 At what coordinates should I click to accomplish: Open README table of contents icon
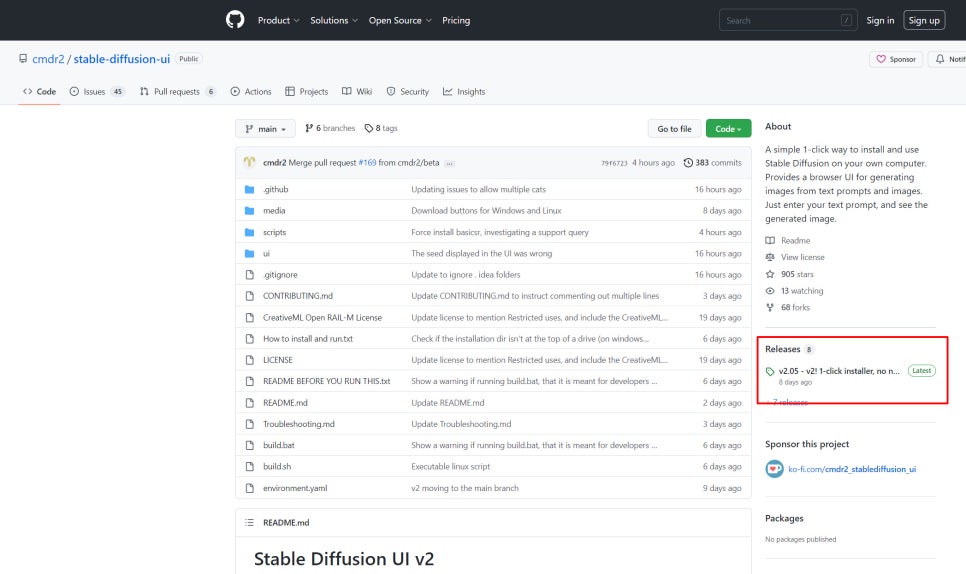click(250, 522)
